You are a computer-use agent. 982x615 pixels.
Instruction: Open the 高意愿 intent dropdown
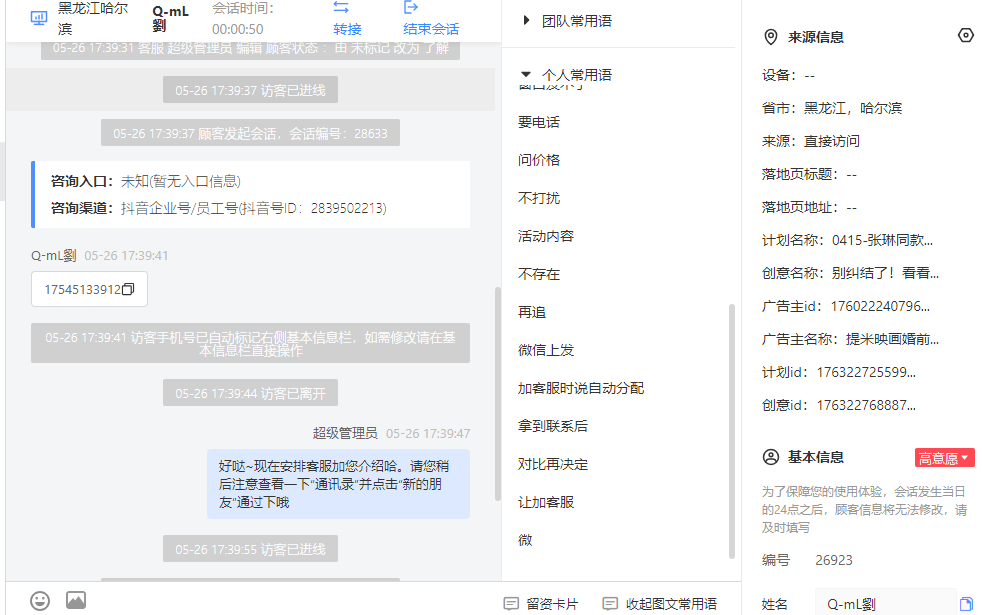pos(944,458)
